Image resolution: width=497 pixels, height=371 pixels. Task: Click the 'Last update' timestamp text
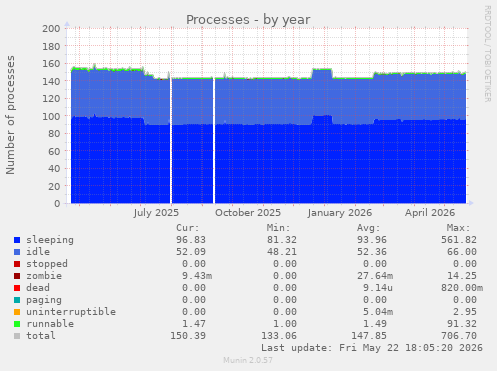[372, 348]
